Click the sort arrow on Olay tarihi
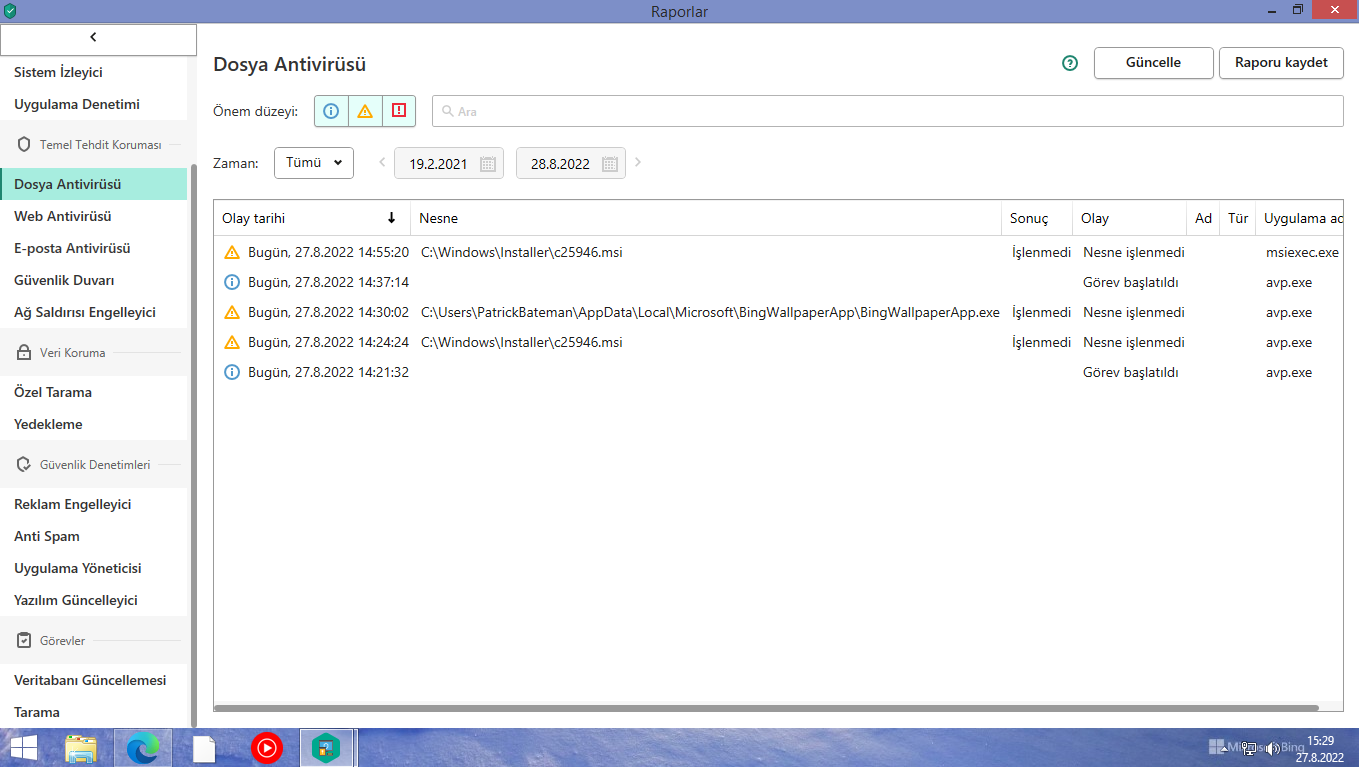Image resolution: width=1359 pixels, height=767 pixels. point(392,218)
